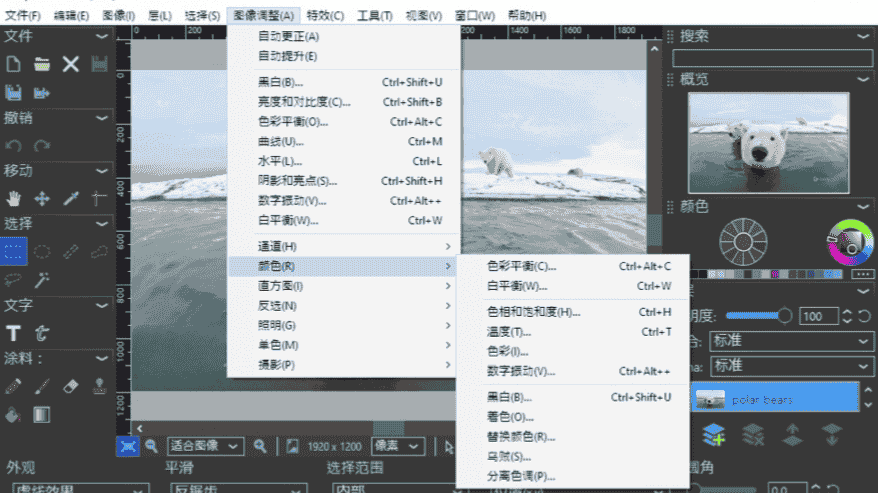Collapse the 撤销 panel section
878x493 pixels.
(102, 118)
